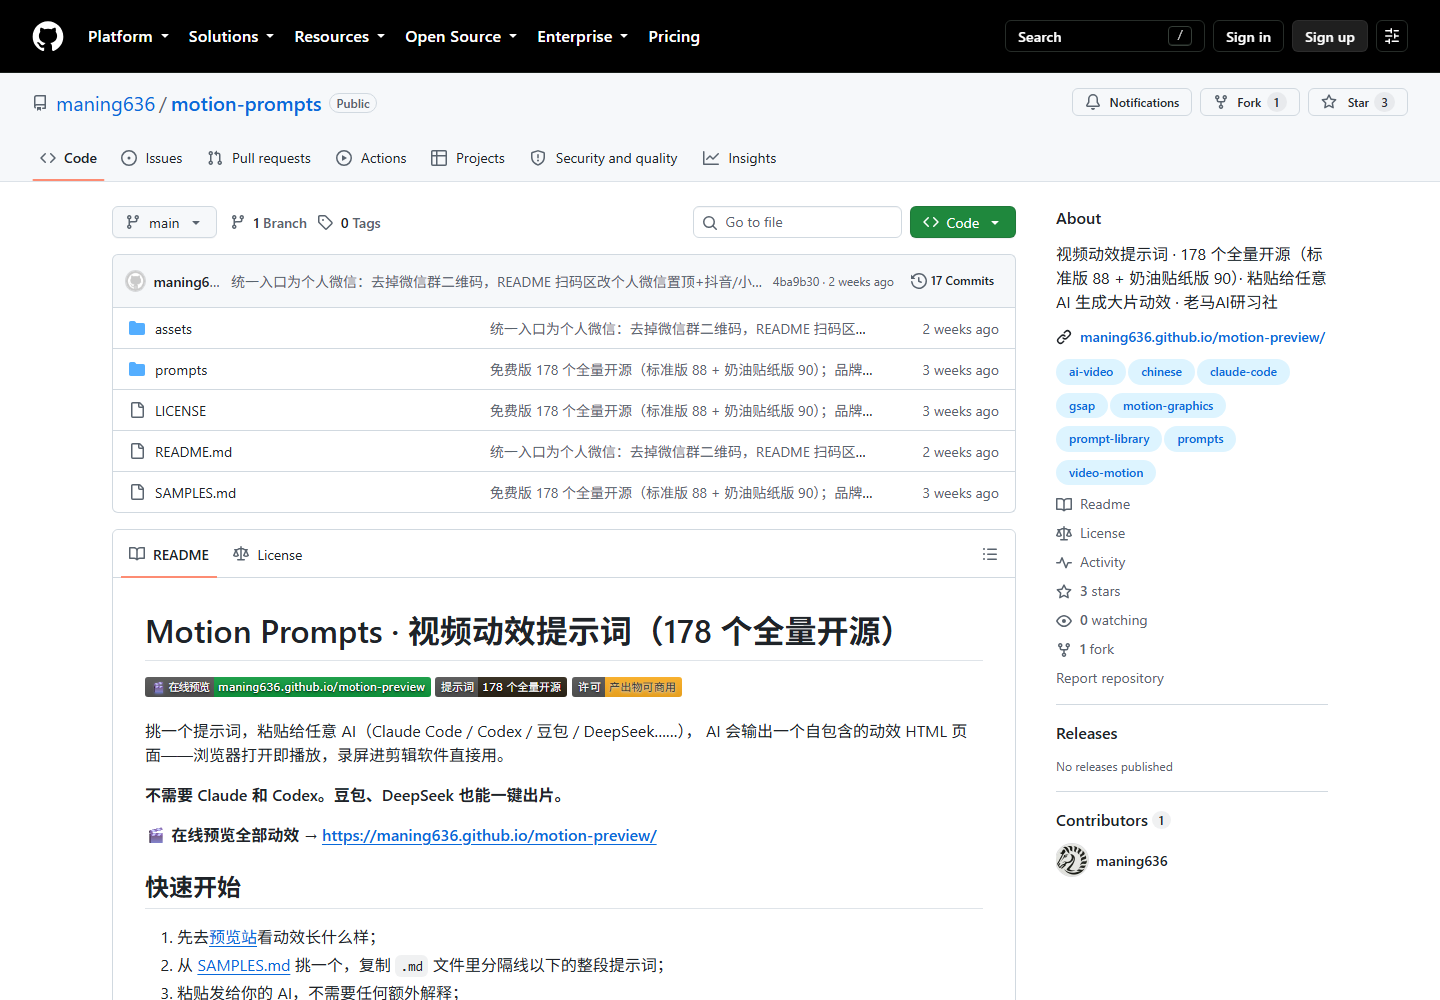This screenshot has height=1000, width=1440.
Task: Click the prompt-library topic tag
Action: coord(1109,439)
